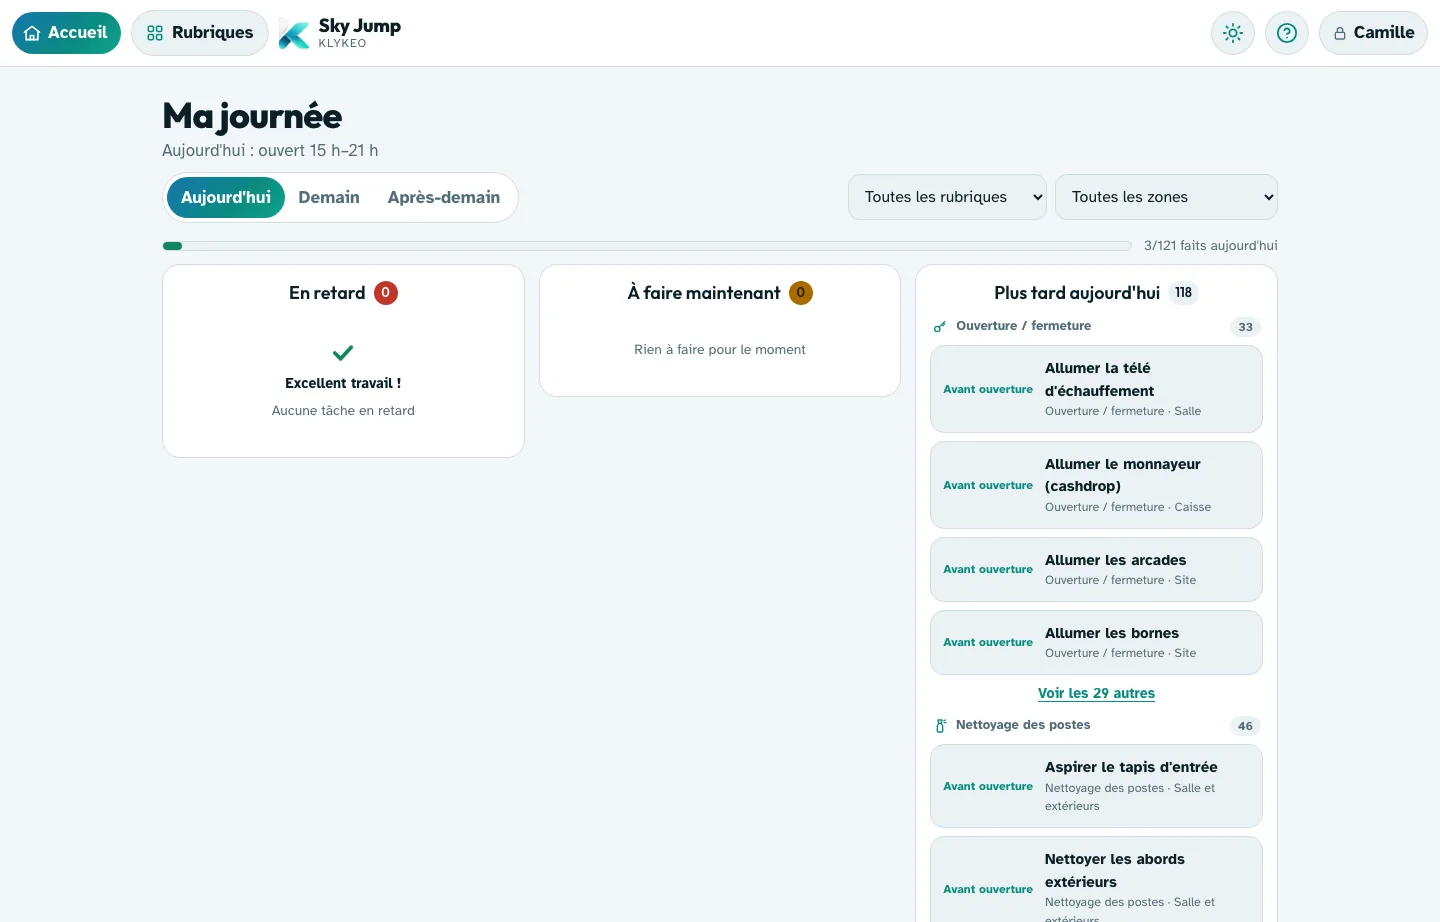Click the 0 badge beside À faire maintenant
Viewport: 1440px width, 922px height.
[x=801, y=293]
